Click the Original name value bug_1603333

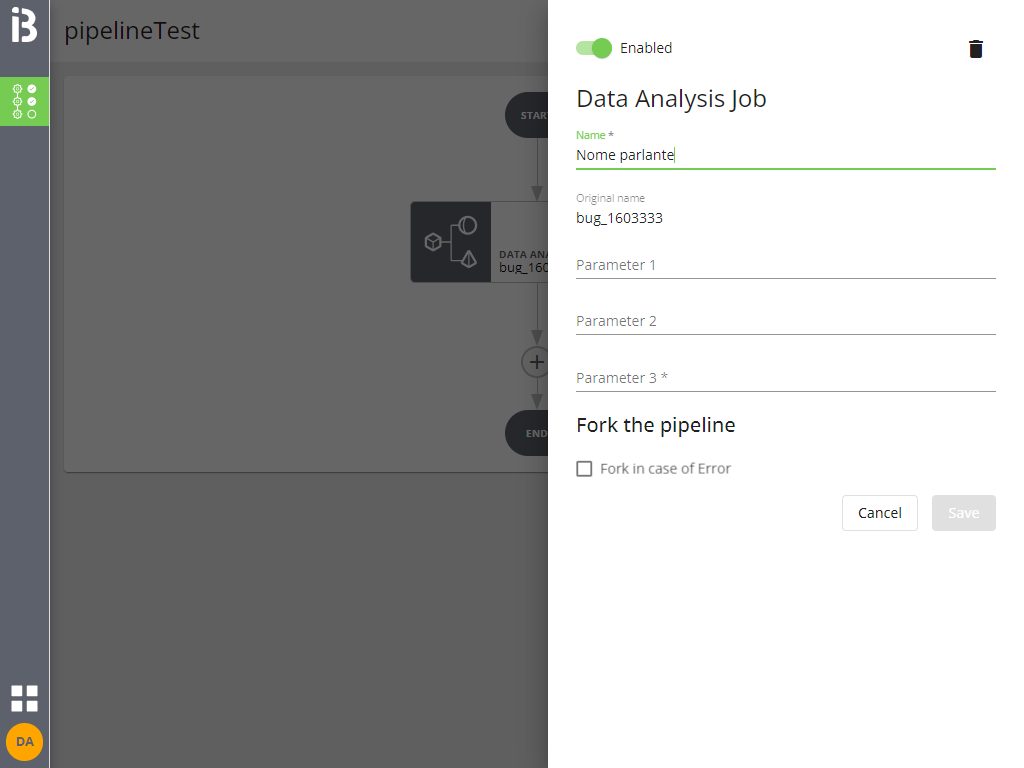coord(619,218)
